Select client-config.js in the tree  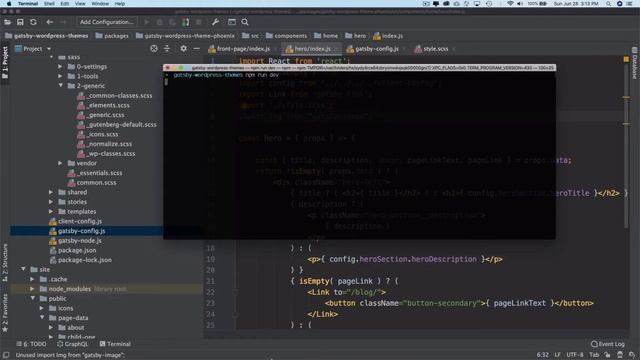click(76, 221)
